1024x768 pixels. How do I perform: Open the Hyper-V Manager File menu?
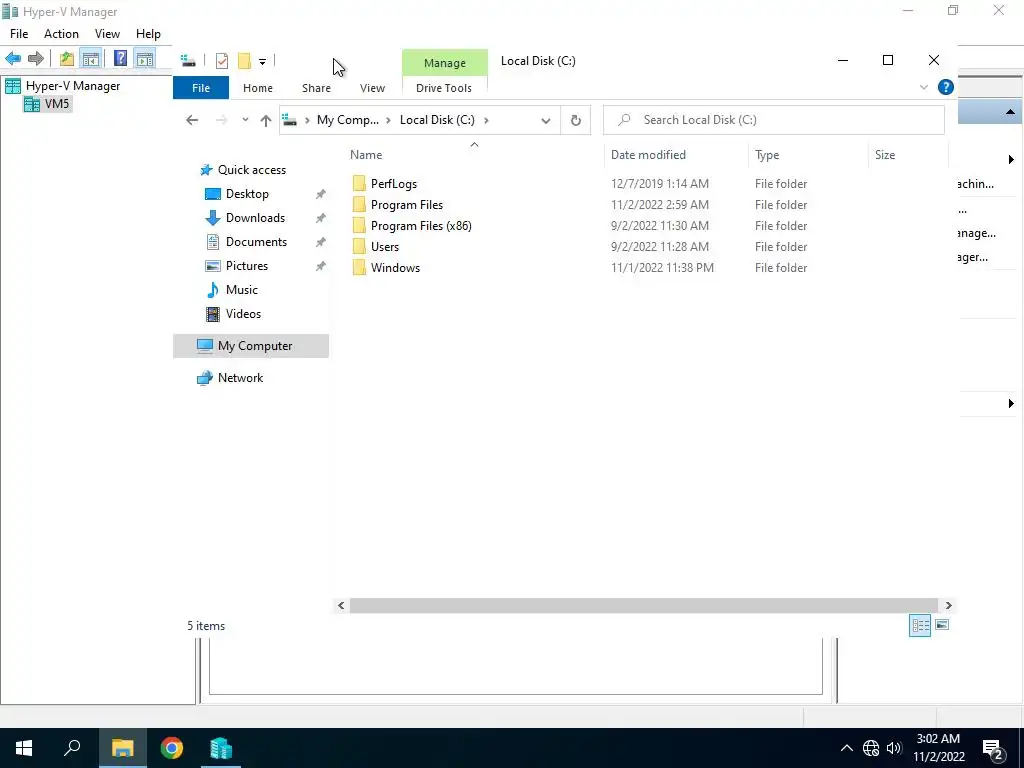click(19, 34)
